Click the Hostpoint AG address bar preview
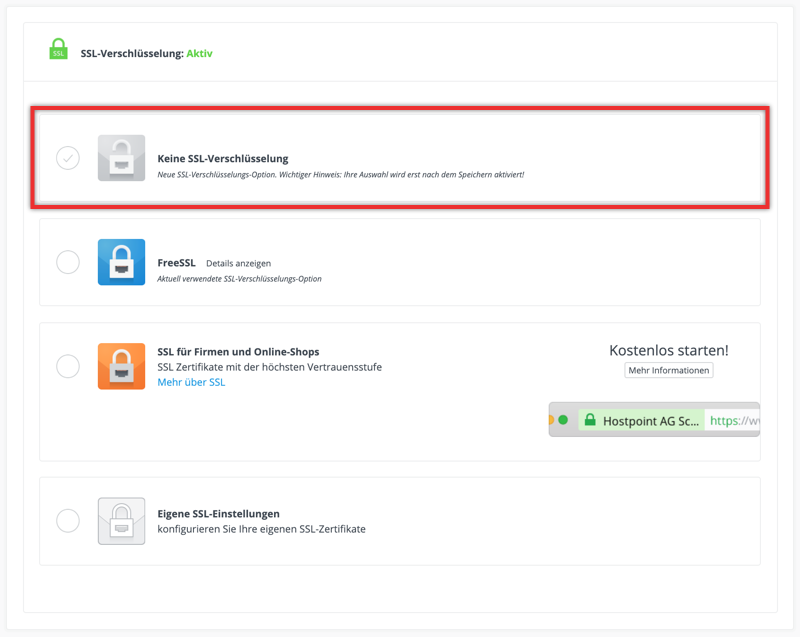800x637 pixels. tap(654, 420)
